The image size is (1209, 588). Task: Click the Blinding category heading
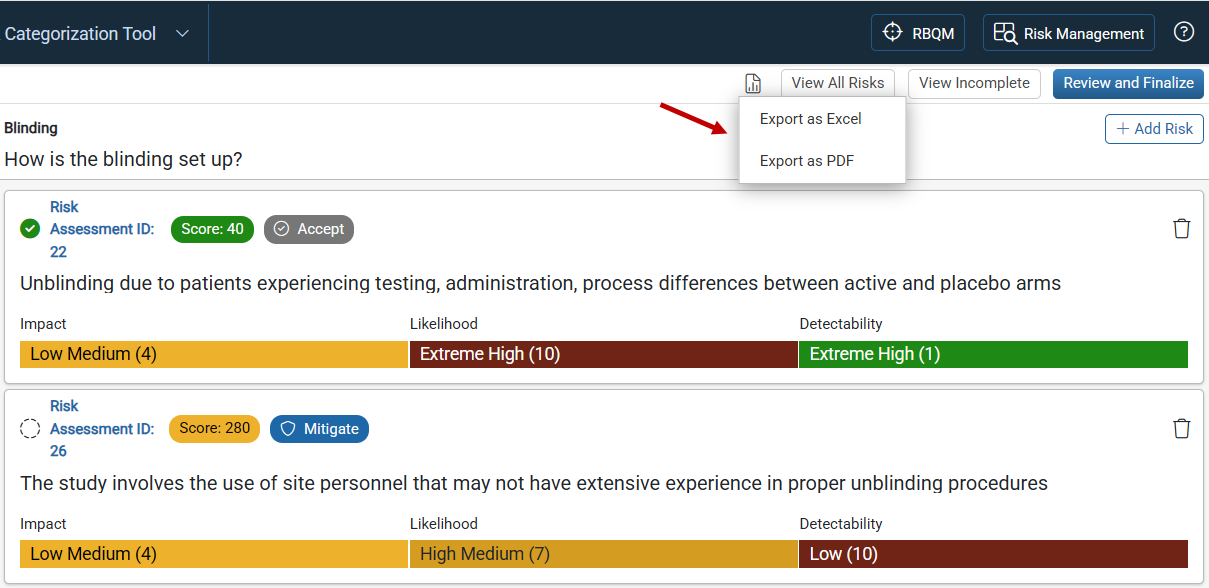pos(31,128)
